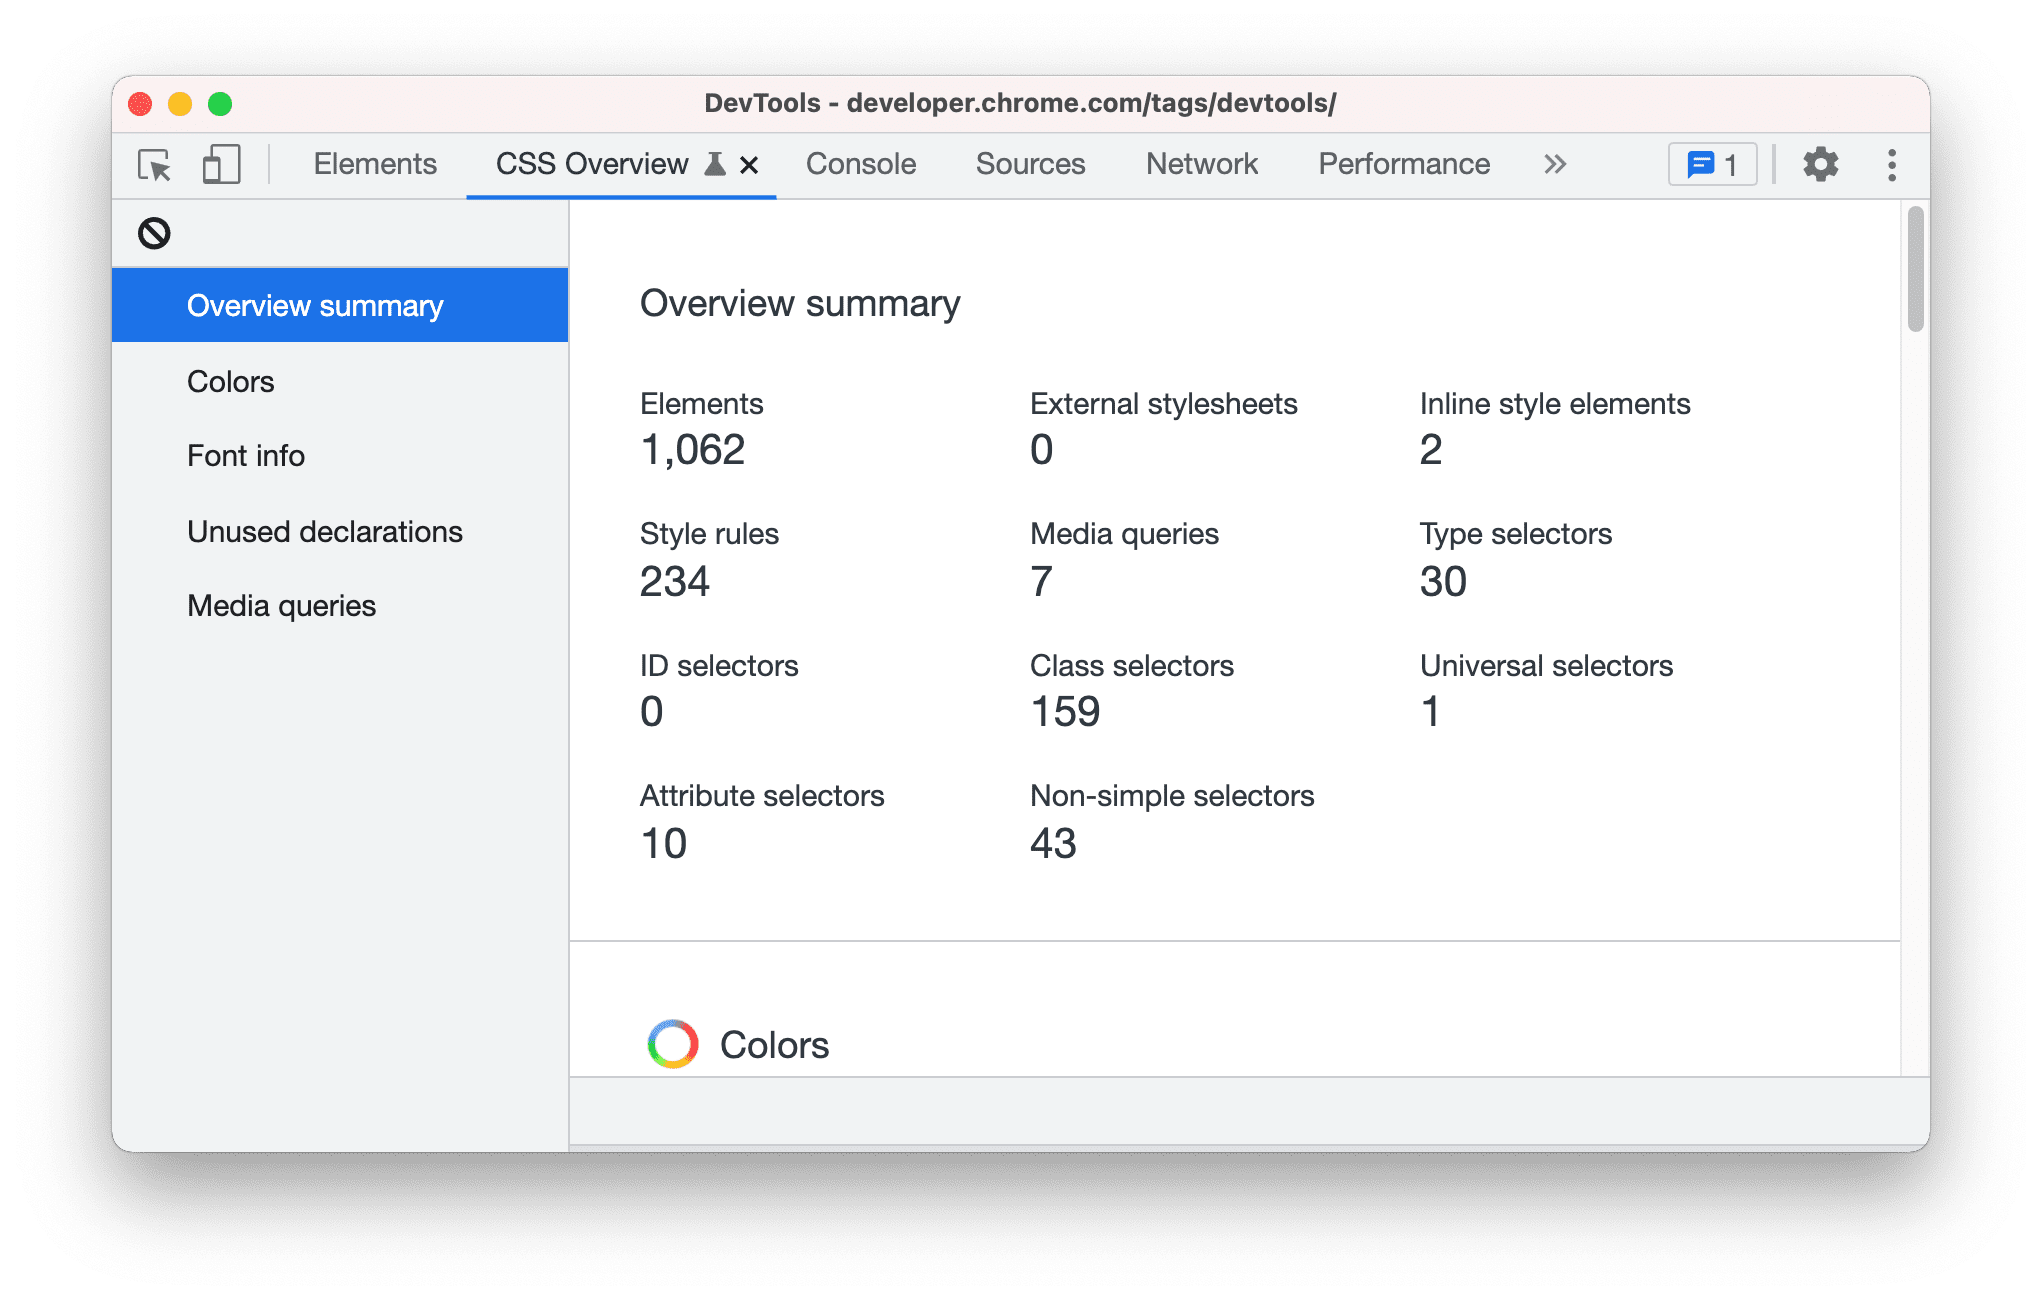Close the CSS Overview panel tab

pos(747,164)
